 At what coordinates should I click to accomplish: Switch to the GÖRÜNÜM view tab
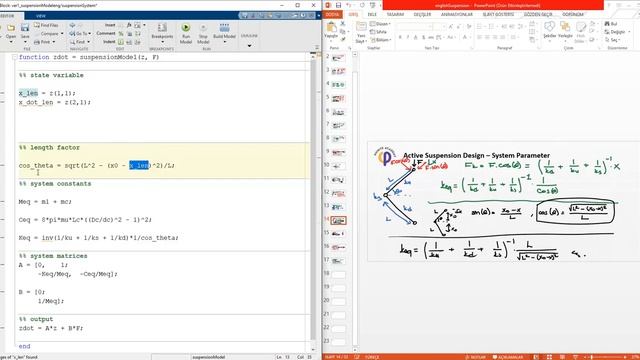tap(573, 14)
